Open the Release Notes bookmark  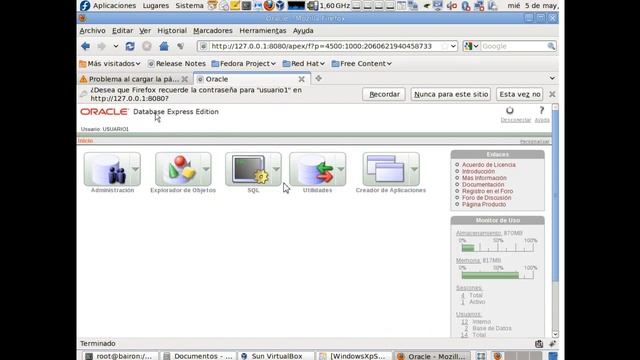[177, 64]
